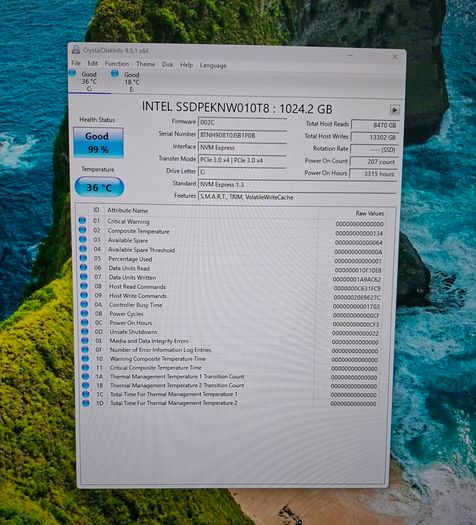Click the ID column header
The image size is (476, 525).
click(x=96, y=210)
